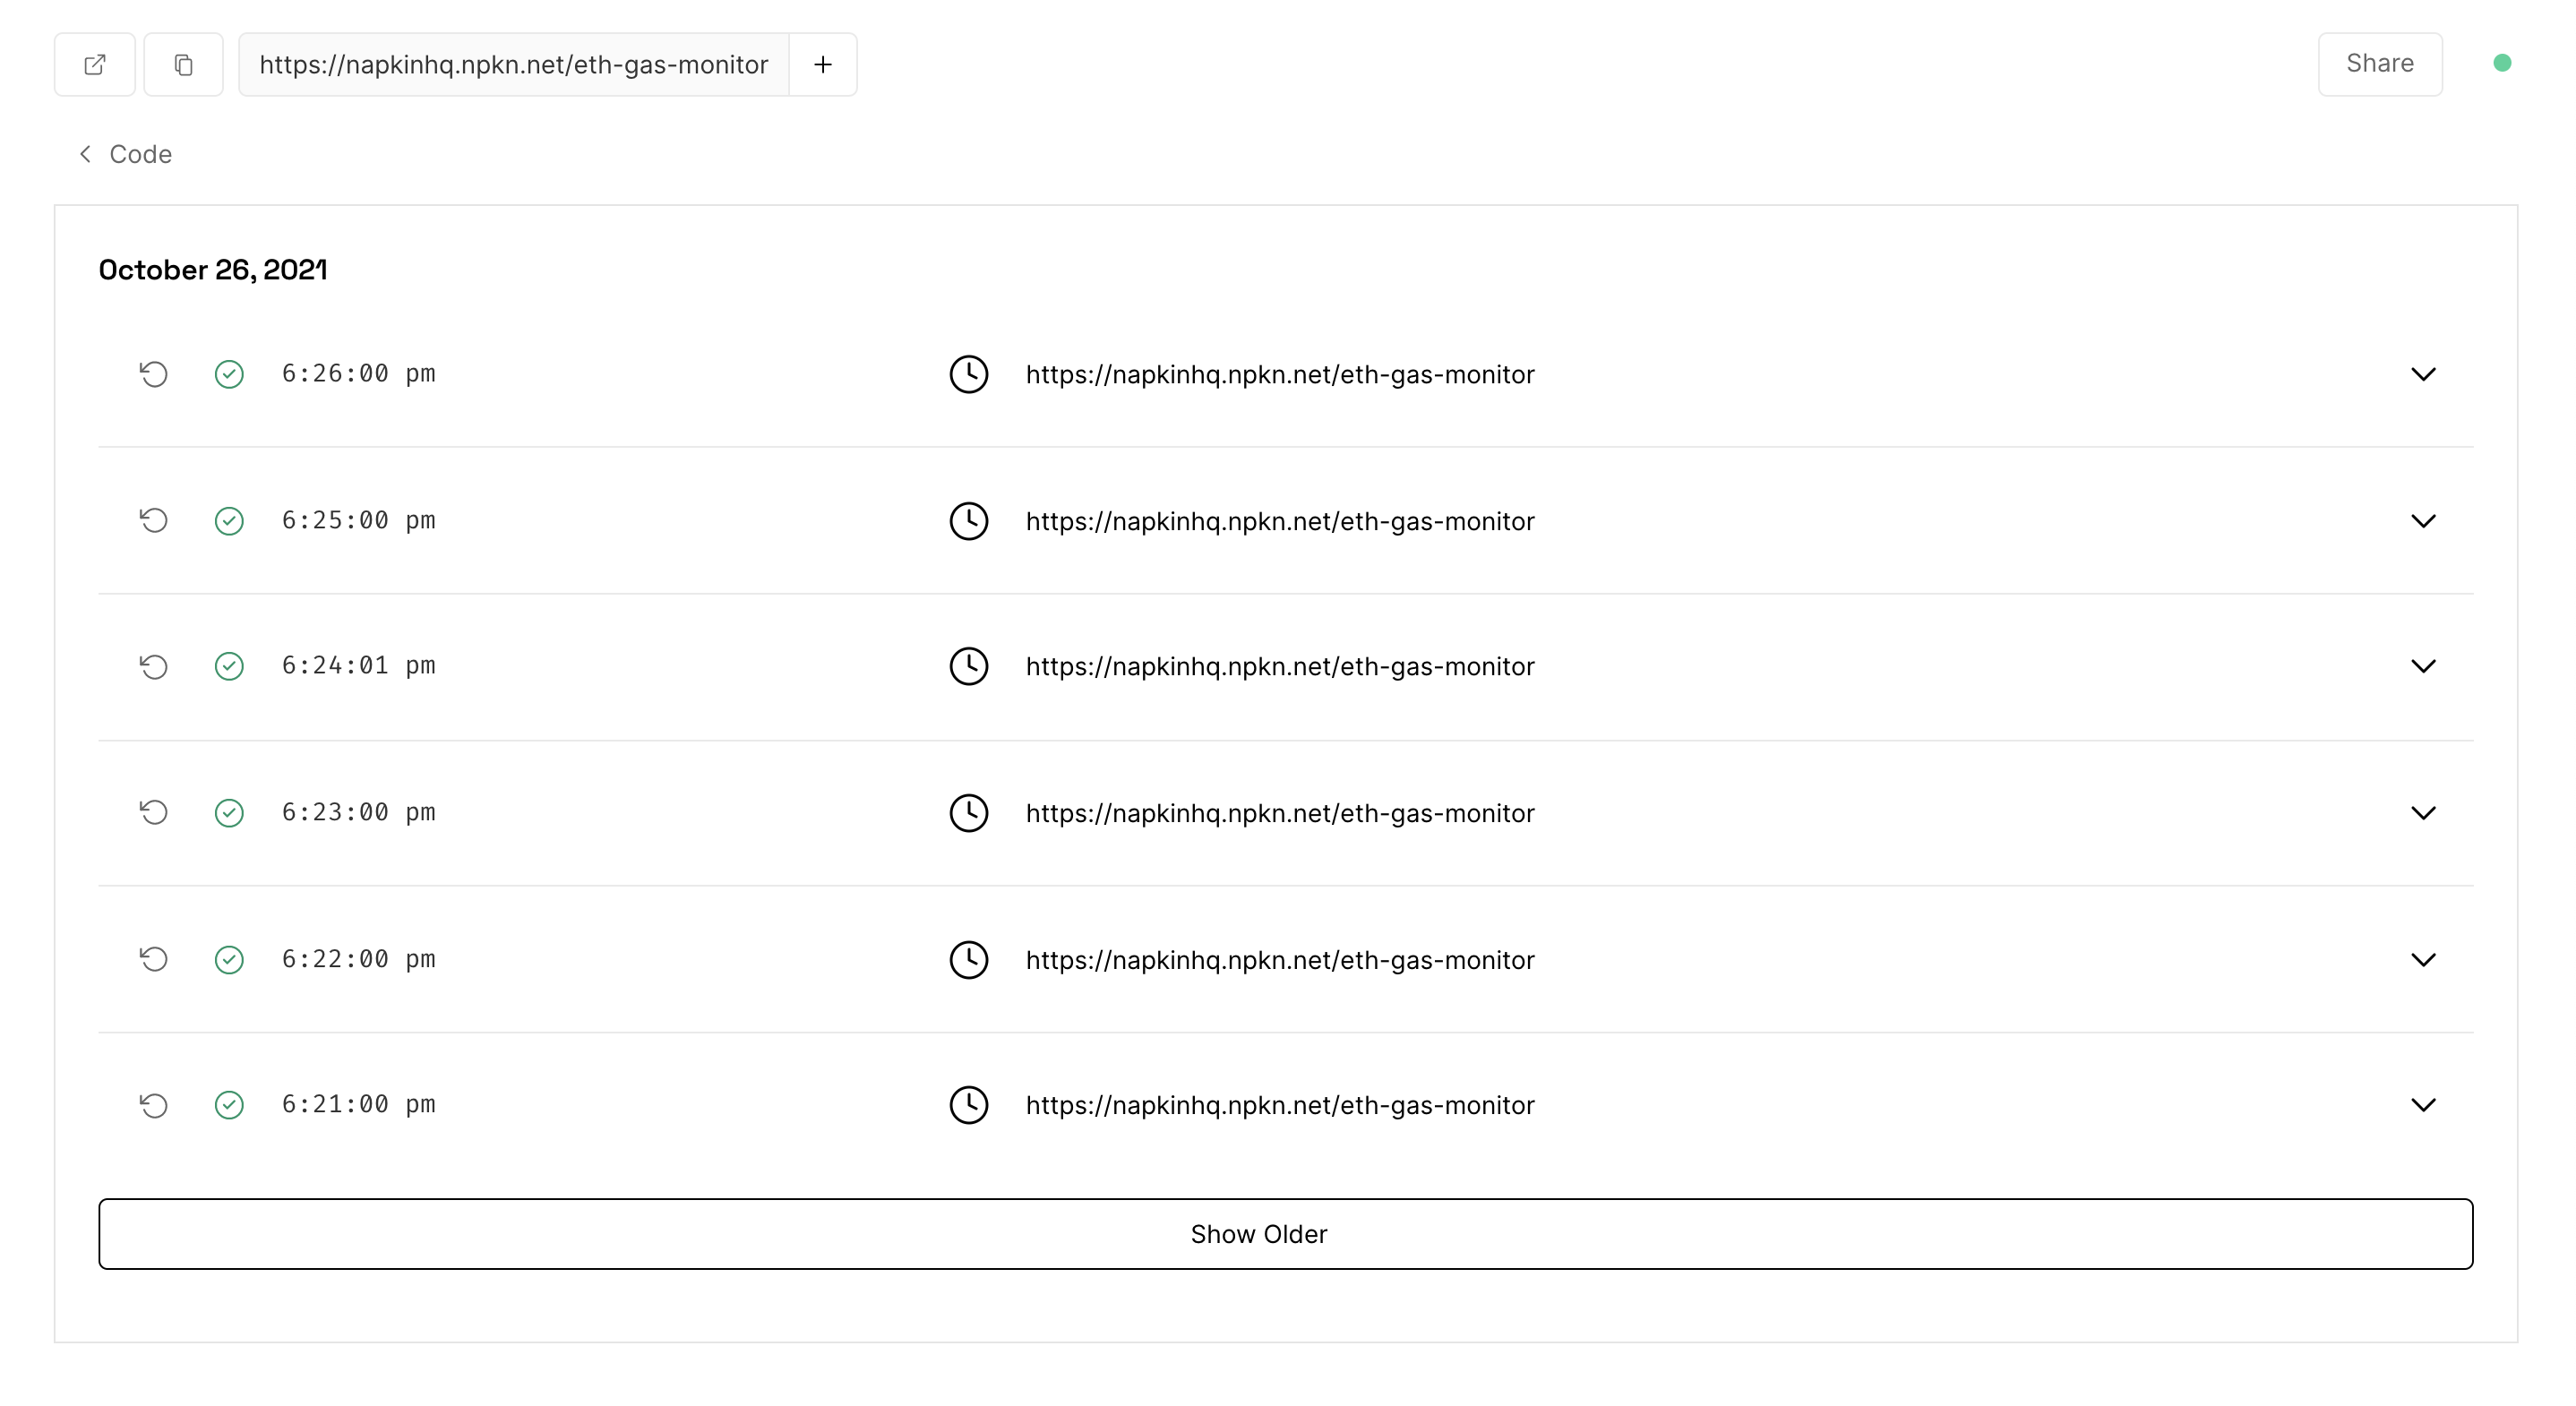Click green status checkmark at 6:26:00 pm
The image size is (2576, 1406).
point(229,374)
